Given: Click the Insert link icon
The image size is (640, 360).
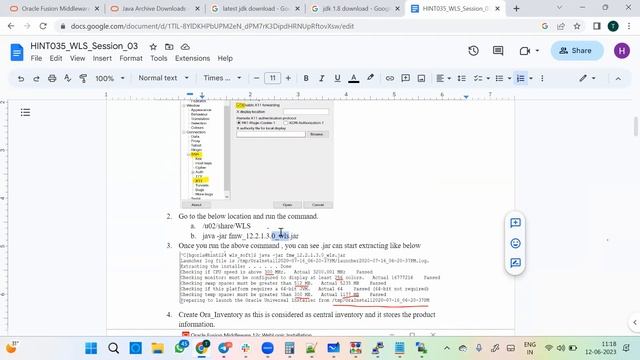Looking at the screenshot, I should click(390, 78).
